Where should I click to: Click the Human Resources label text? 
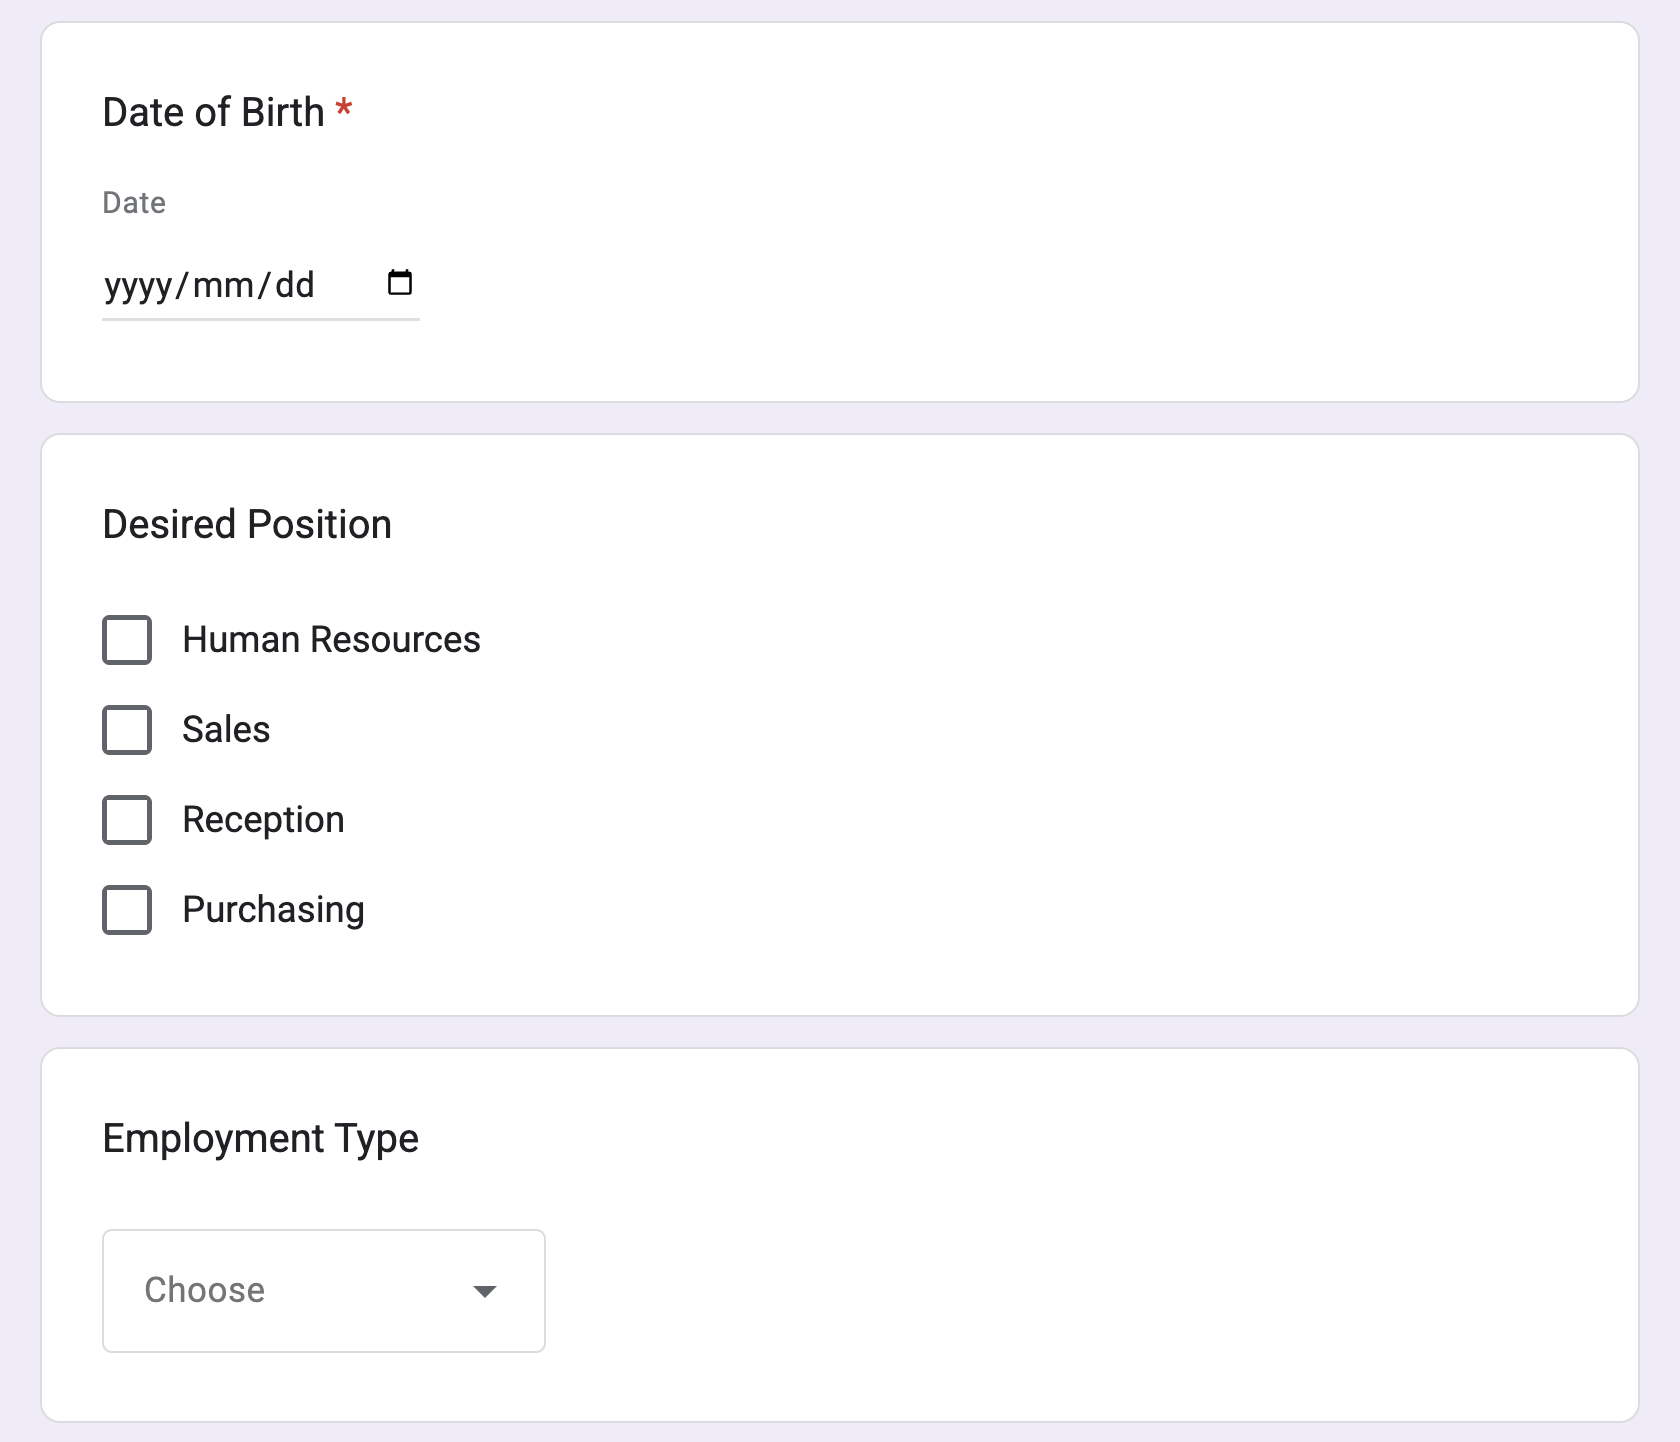pos(331,640)
